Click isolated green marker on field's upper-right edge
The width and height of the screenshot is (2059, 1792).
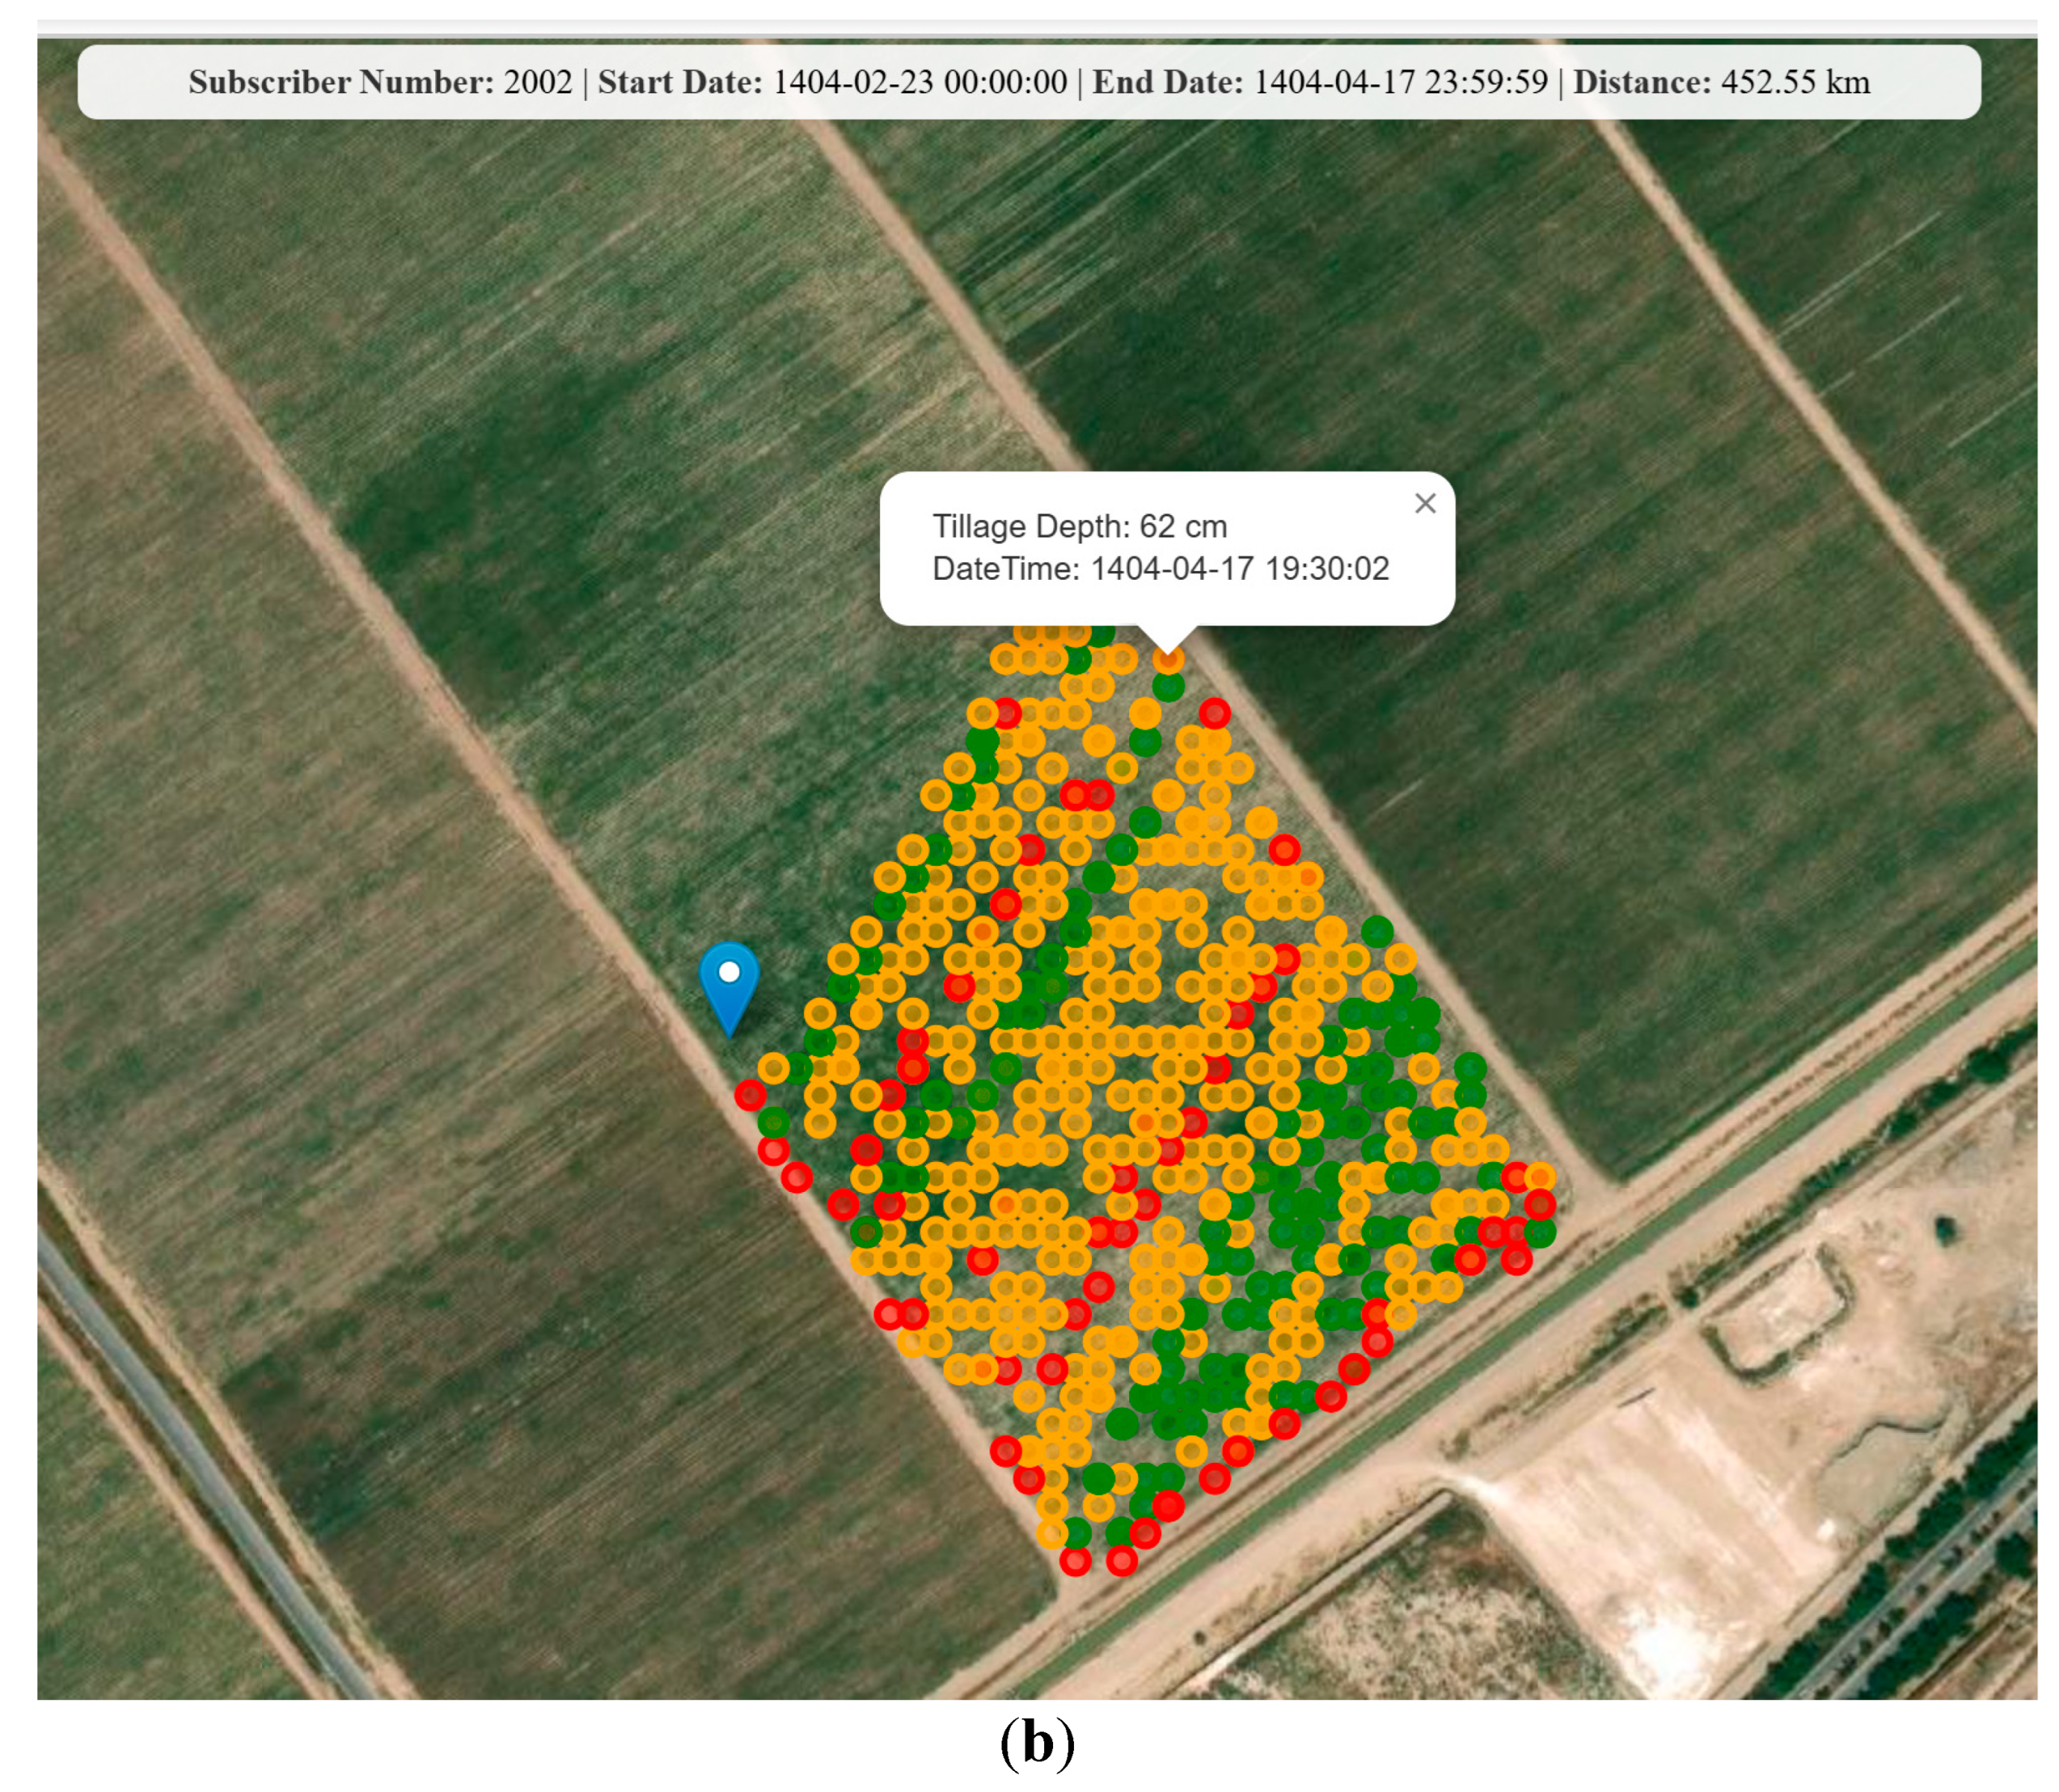pos(1377,931)
